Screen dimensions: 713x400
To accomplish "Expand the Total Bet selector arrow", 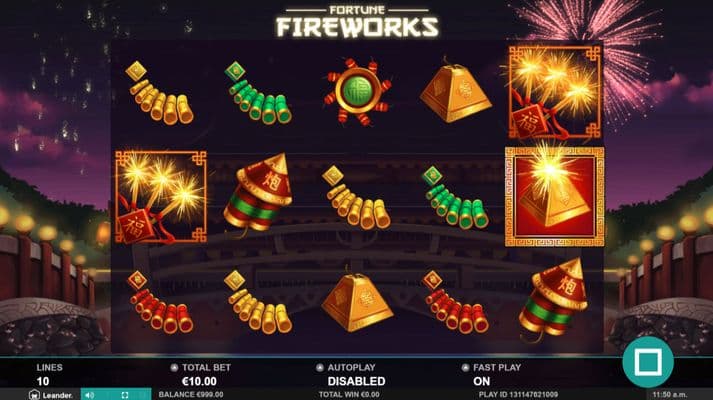I will [174, 367].
